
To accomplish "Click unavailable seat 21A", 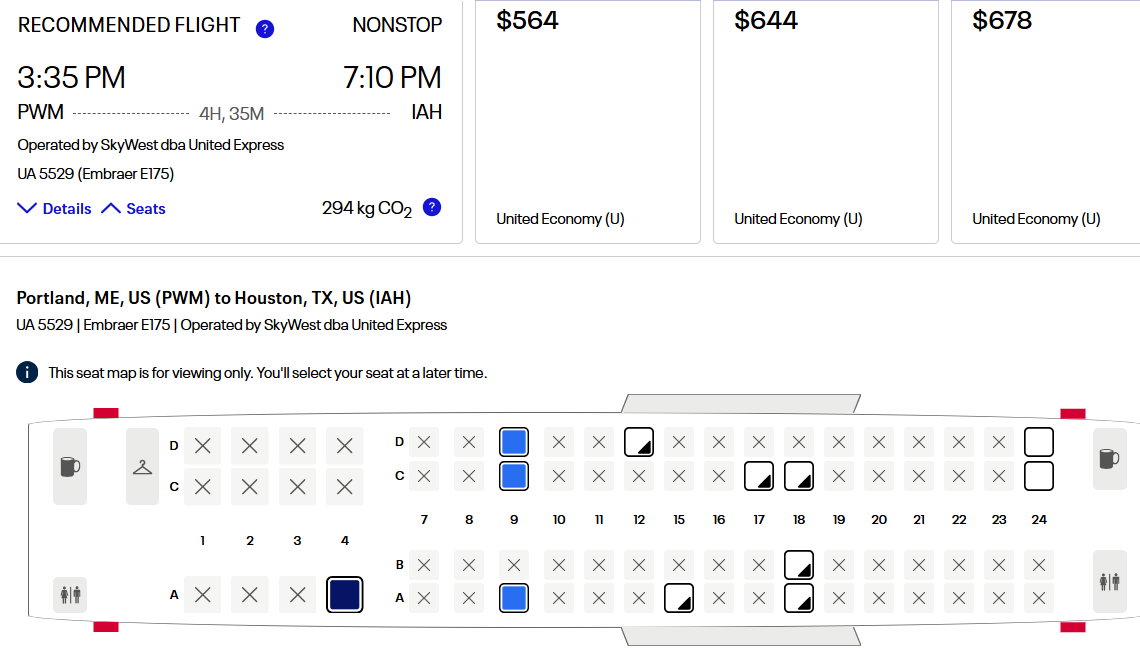I will 919,598.
